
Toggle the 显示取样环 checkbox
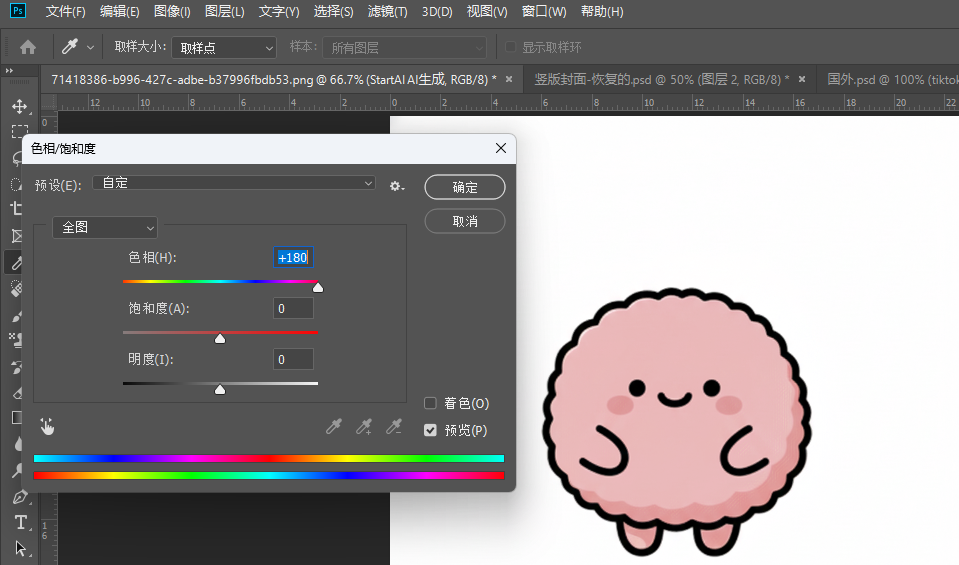[x=511, y=47]
